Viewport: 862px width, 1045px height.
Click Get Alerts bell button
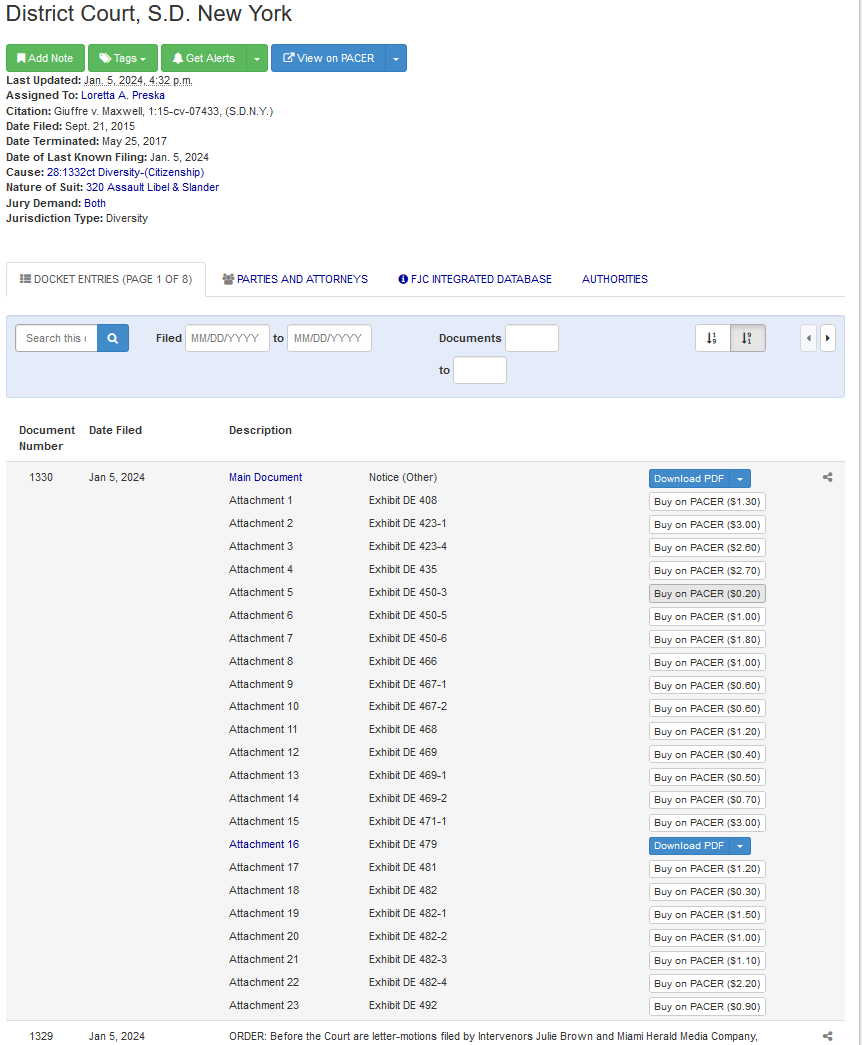[204, 58]
